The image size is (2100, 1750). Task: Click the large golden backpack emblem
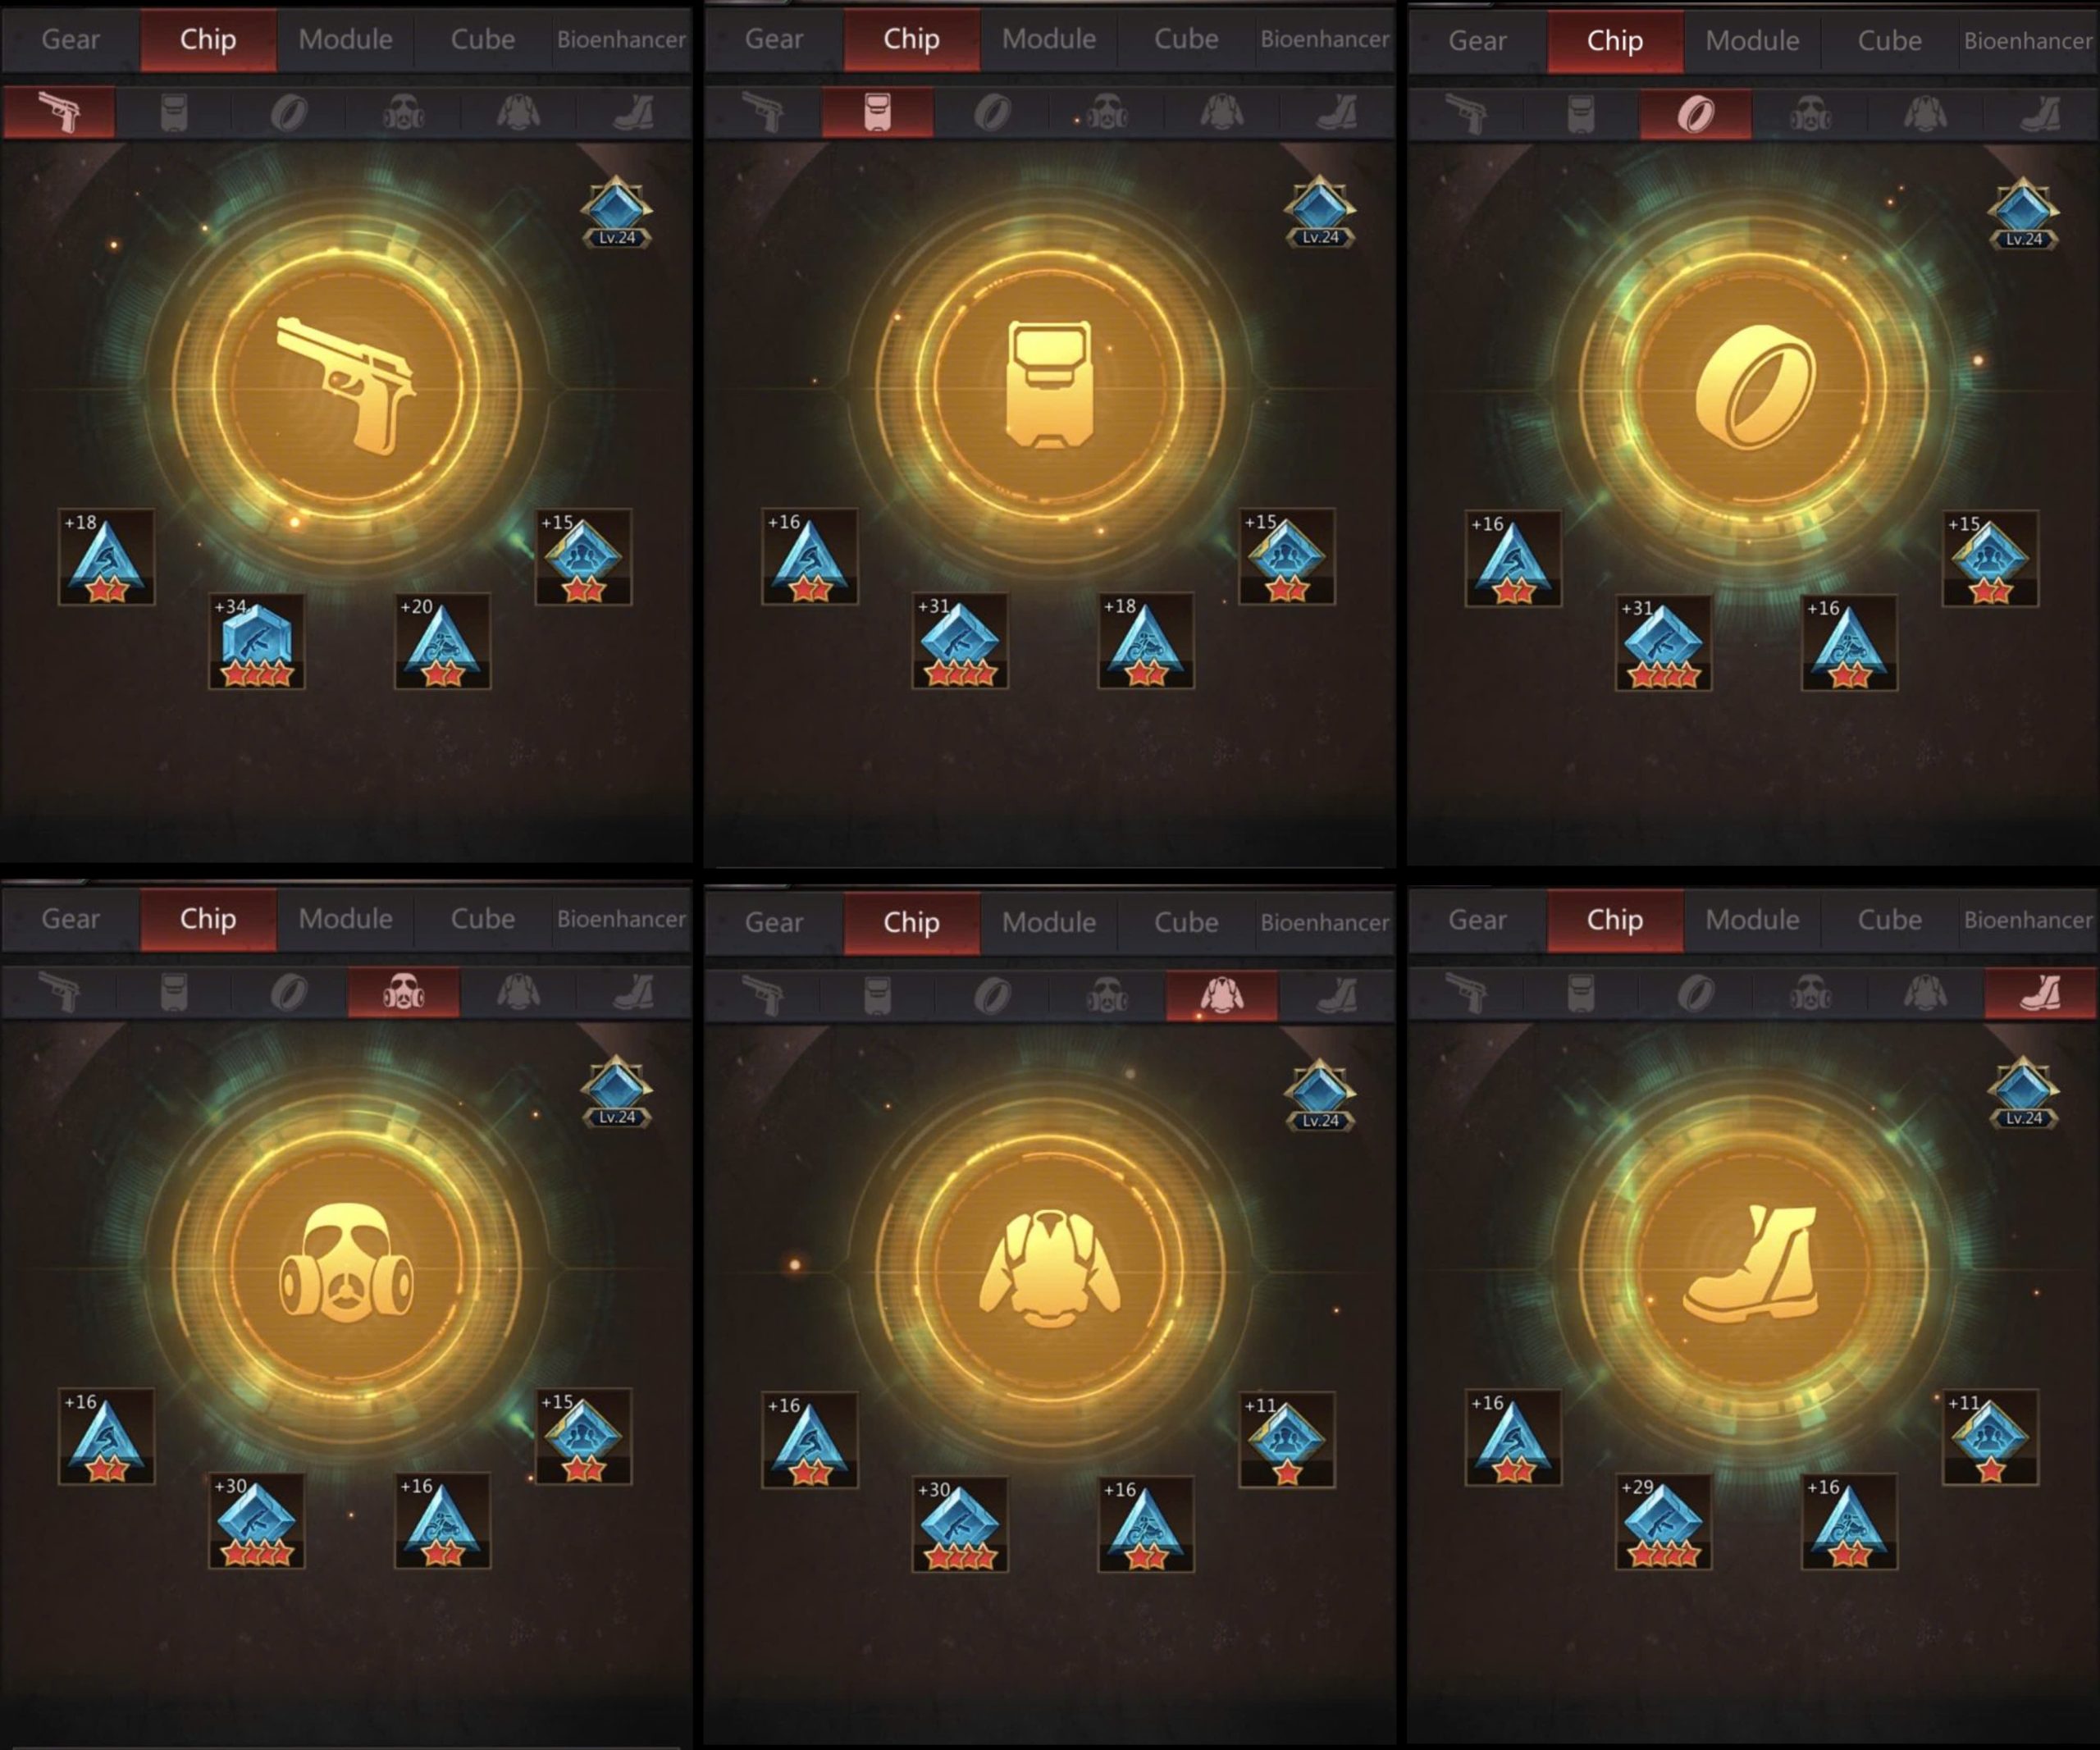click(x=1049, y=385)
